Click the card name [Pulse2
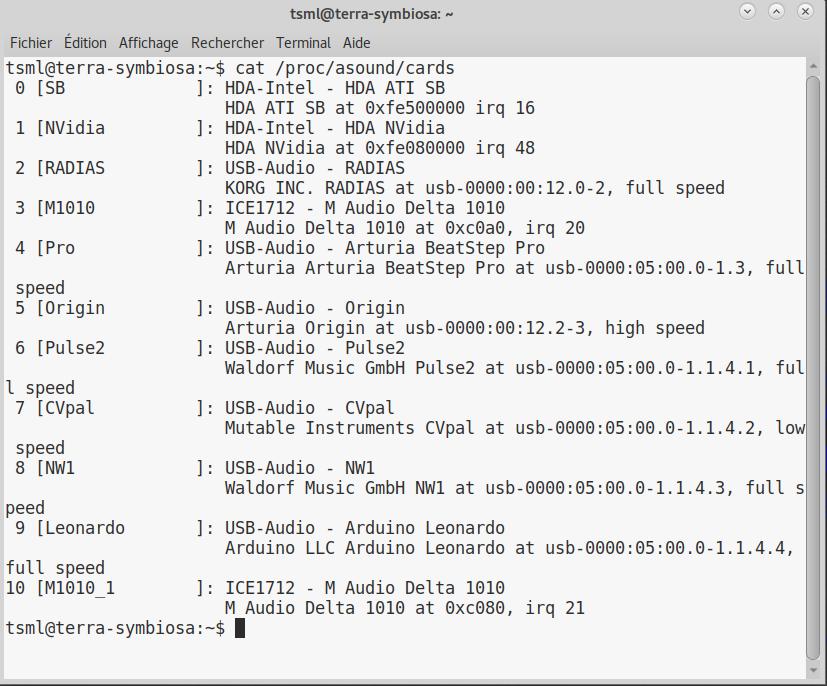827x686 pixels. click(70, 348)
